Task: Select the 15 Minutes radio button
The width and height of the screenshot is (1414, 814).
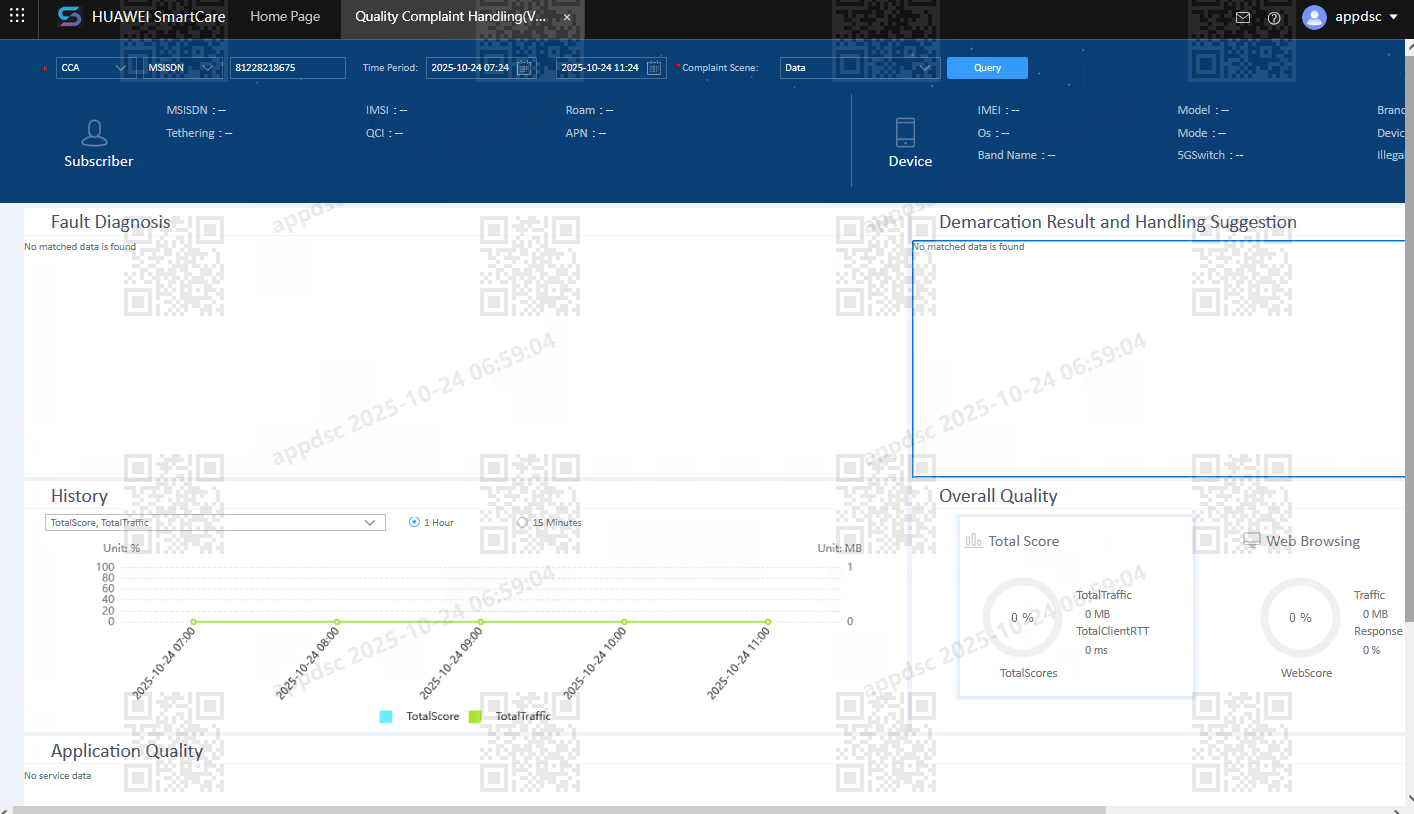Action: coord(522,522)
